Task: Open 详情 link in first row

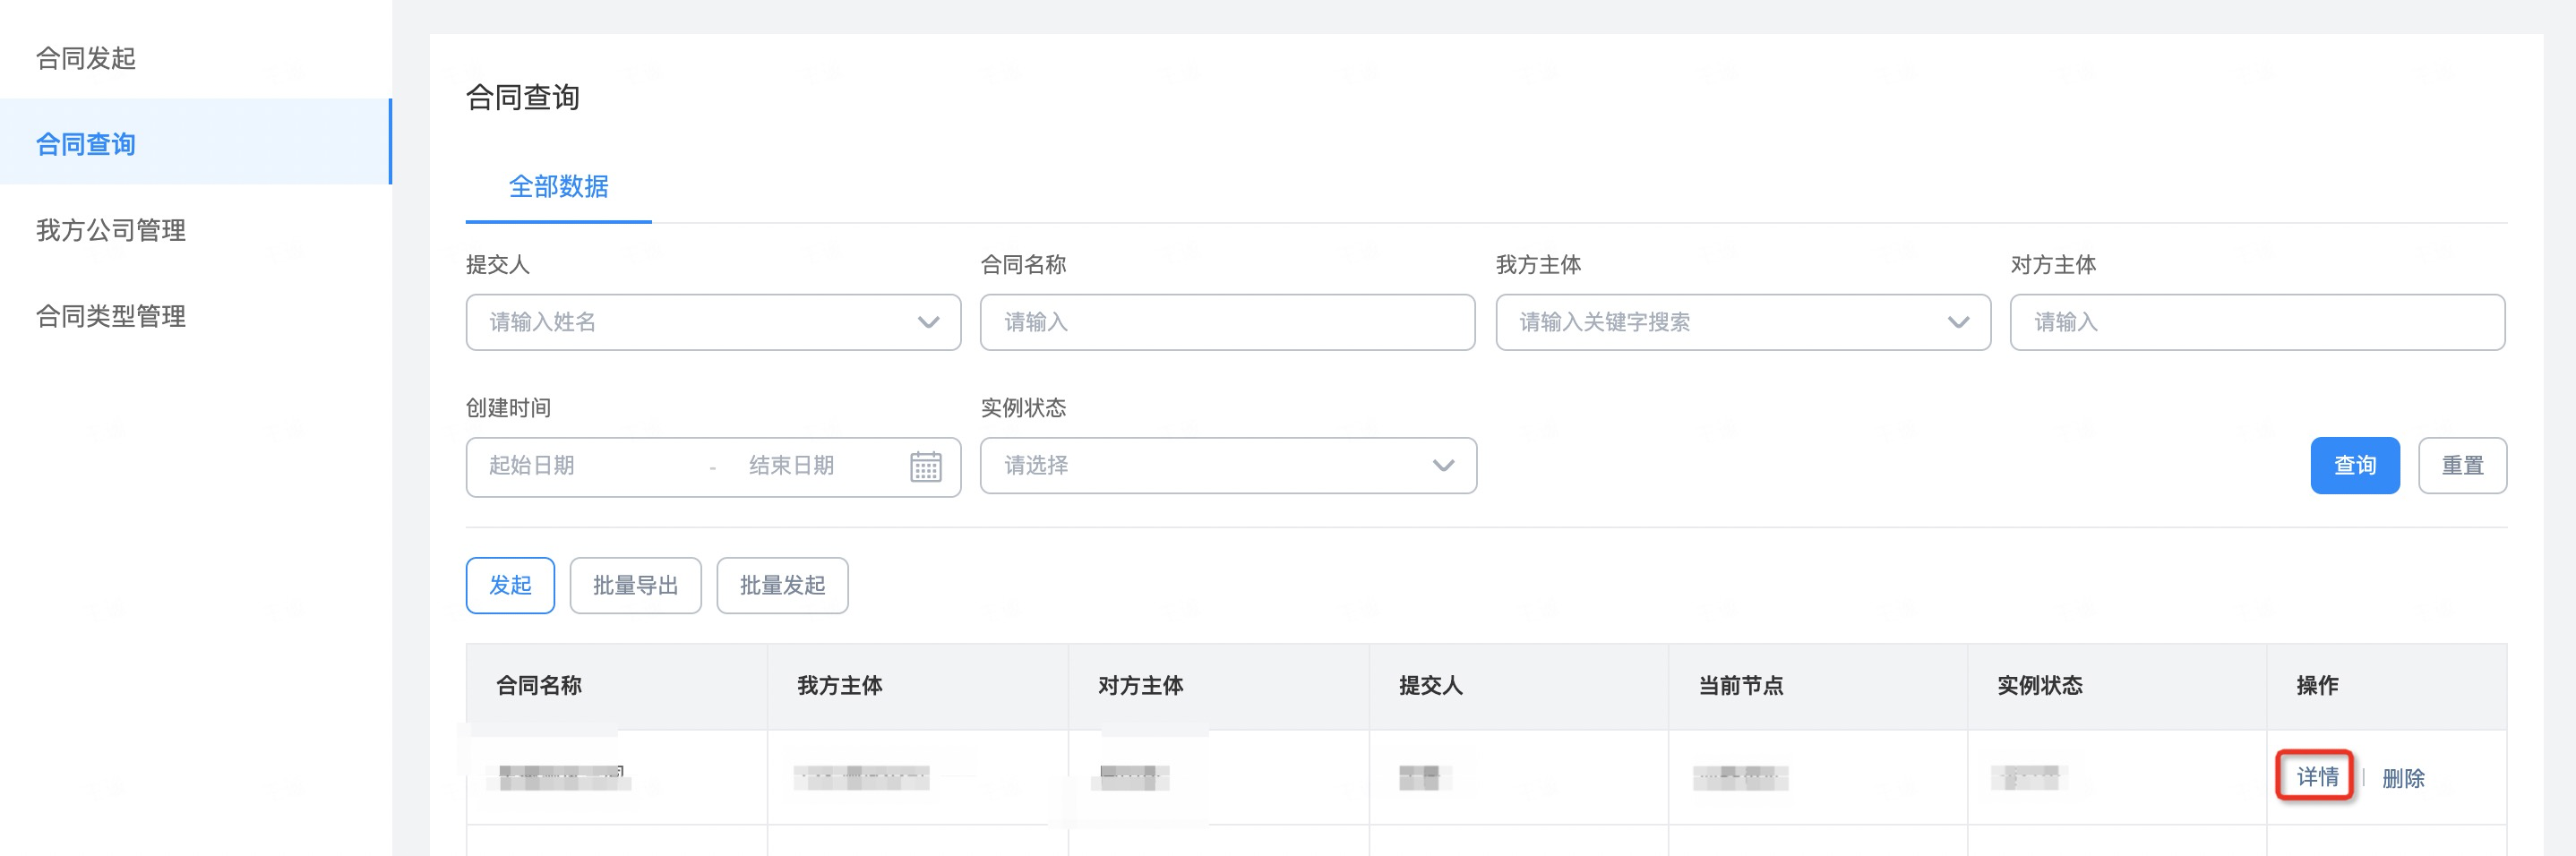Action: click(x=2317, y=776)
